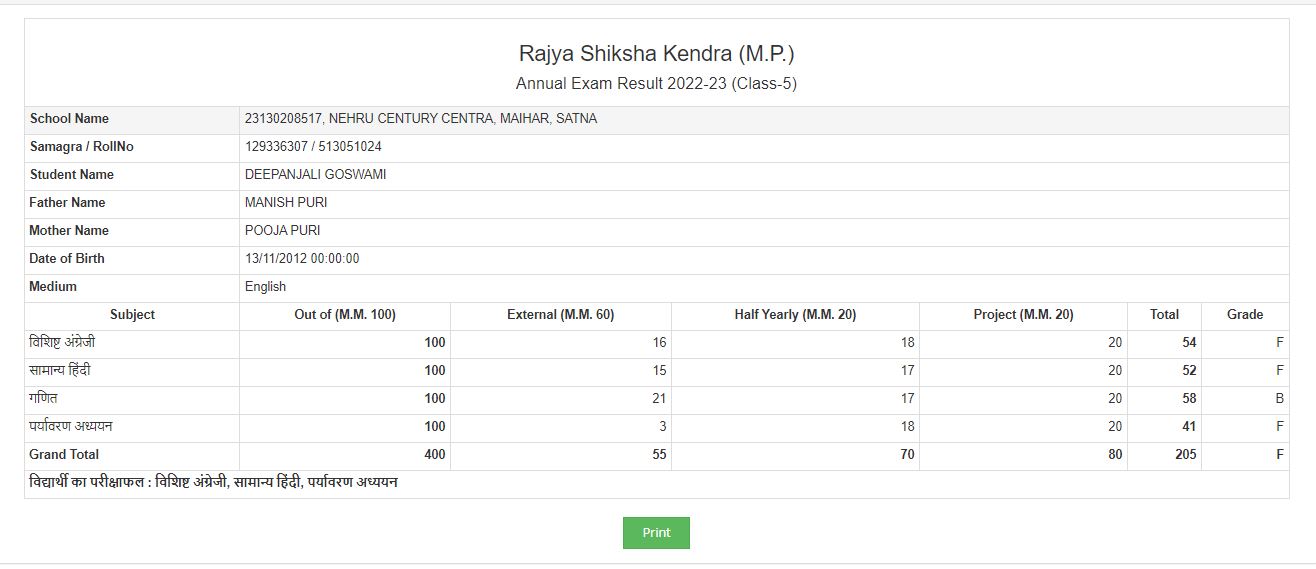Click the Rajya Shiksha Kendra (M.P.) heading
The width and height of the screenshot is (1316, 569).
coord(656,53)
